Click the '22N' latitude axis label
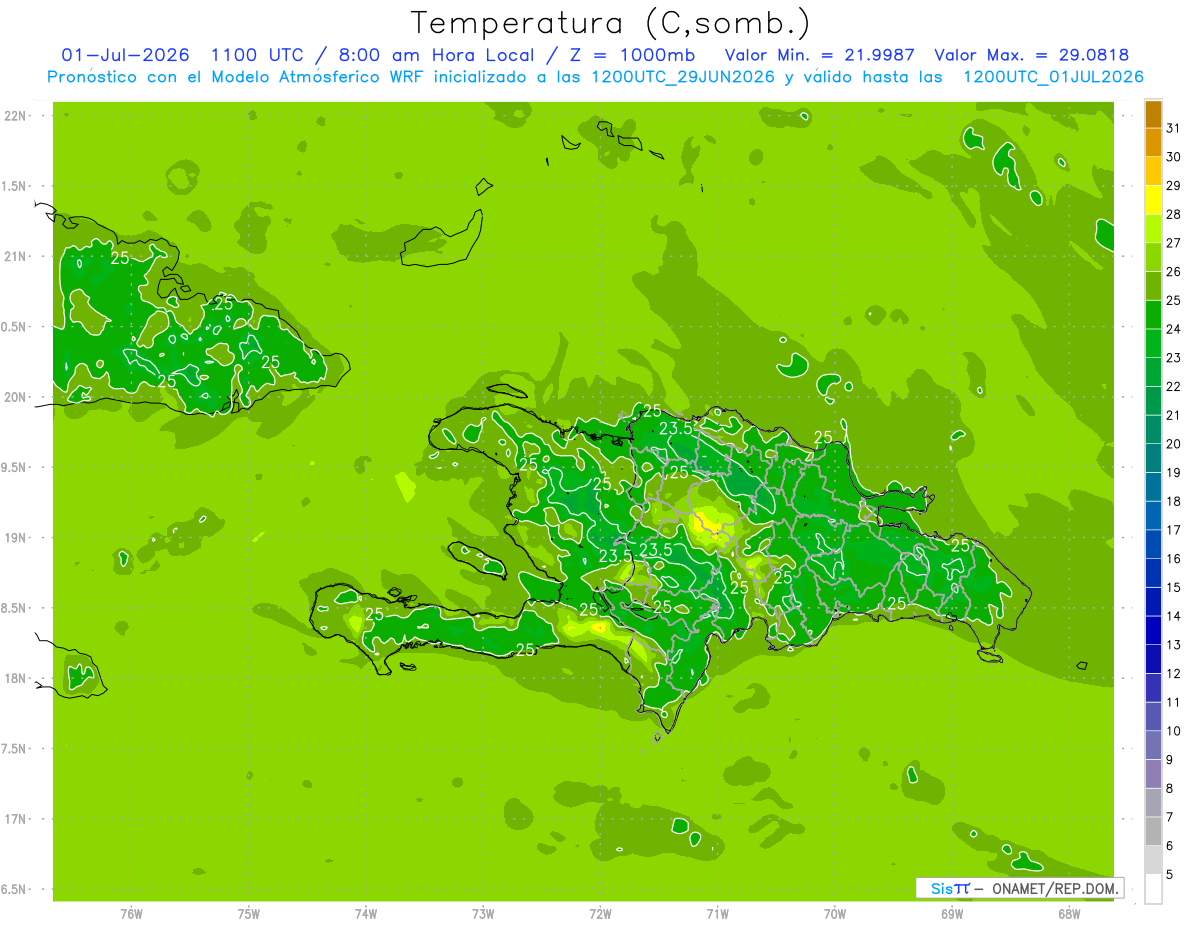Viewport: 1200px width, 927px height. pyautogui.click(x=14, y=115)
